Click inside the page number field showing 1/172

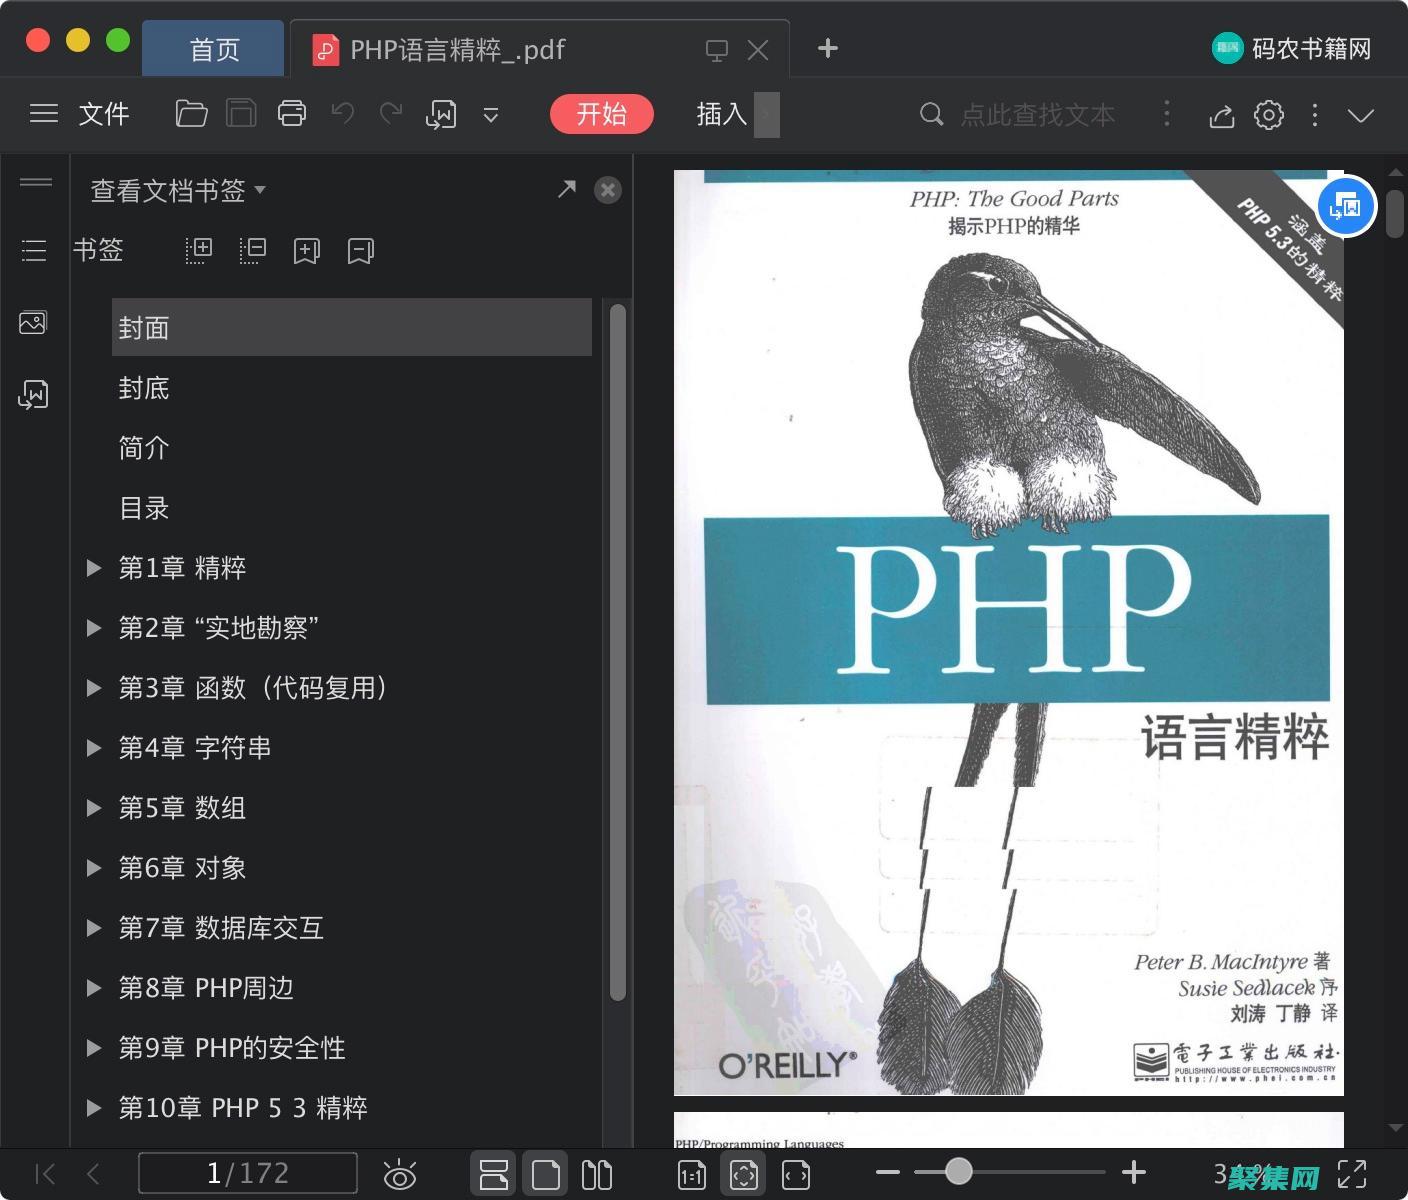coord(248,1173)
